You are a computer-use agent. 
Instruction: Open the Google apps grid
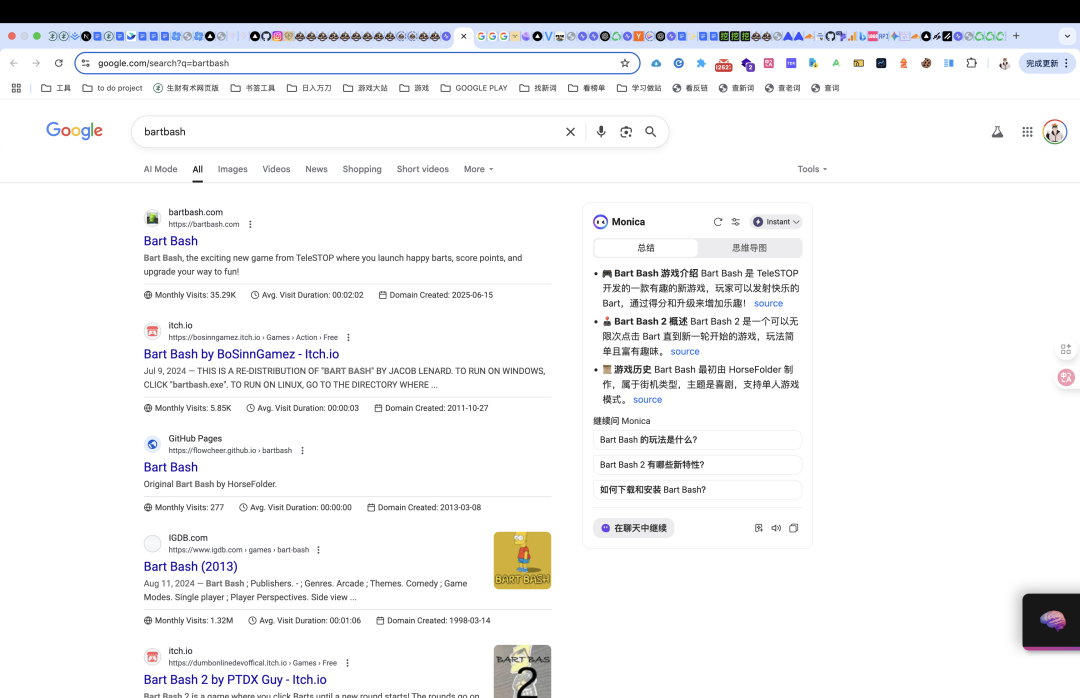point(1027,132)
